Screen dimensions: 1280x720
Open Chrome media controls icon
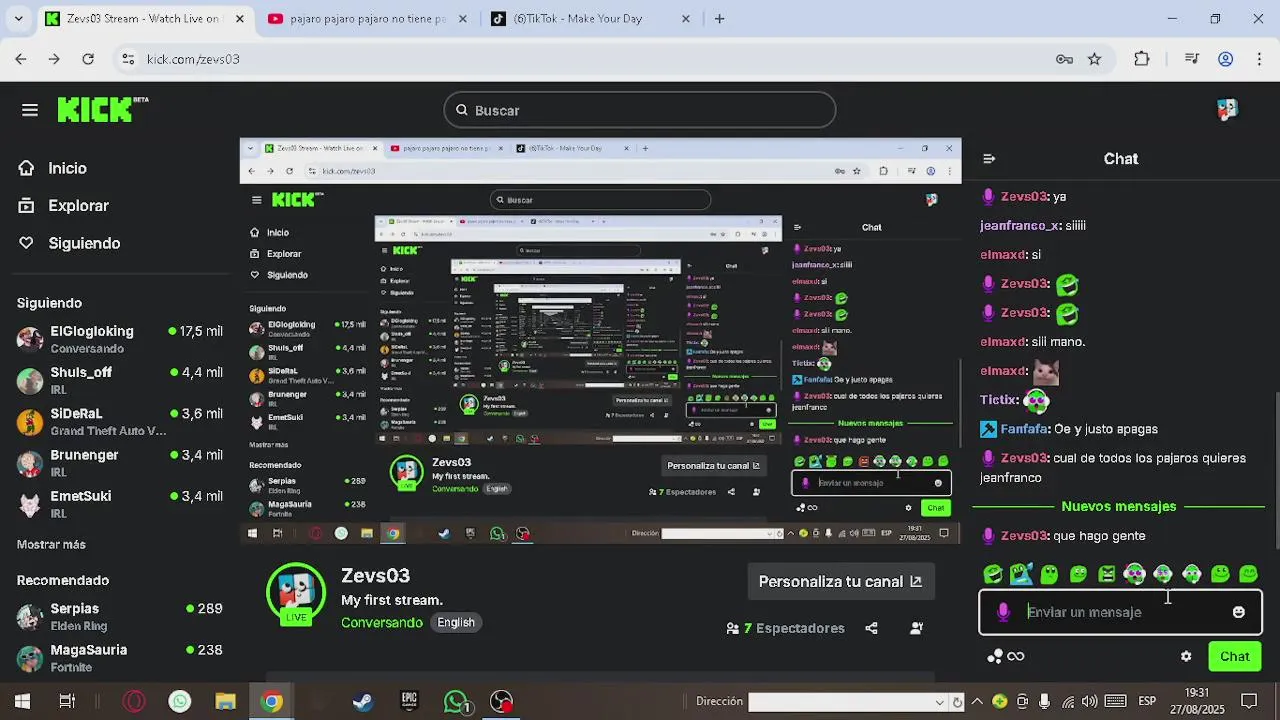coord(1191,59)
